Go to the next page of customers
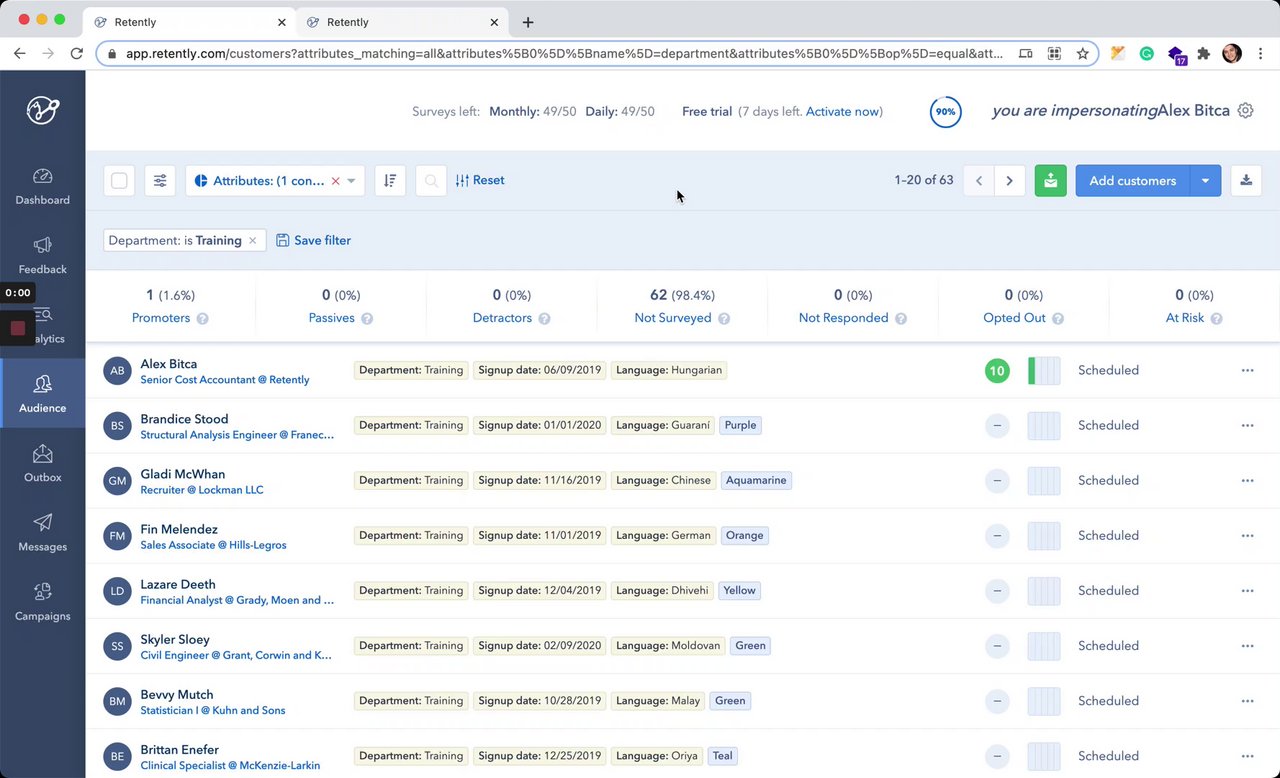1280x778 pixels. (x=1009, y=181)
